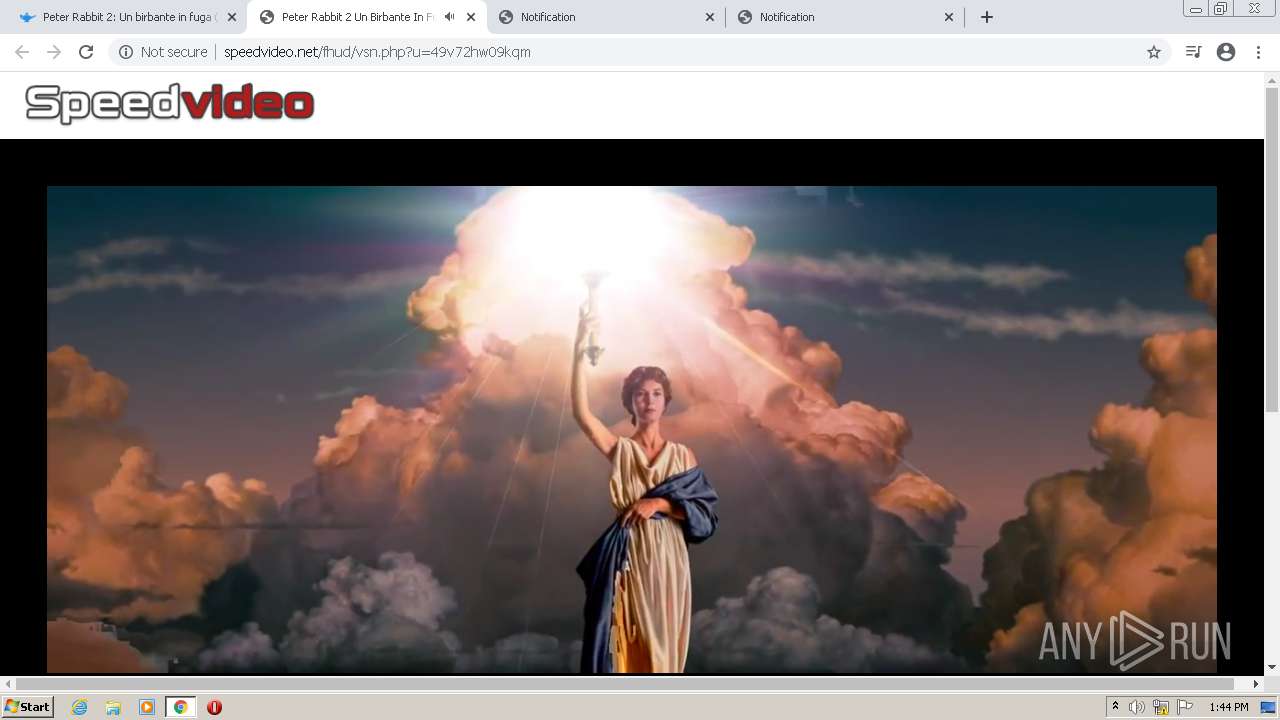Close the active speedvideo tab

(x=471, y=17)
